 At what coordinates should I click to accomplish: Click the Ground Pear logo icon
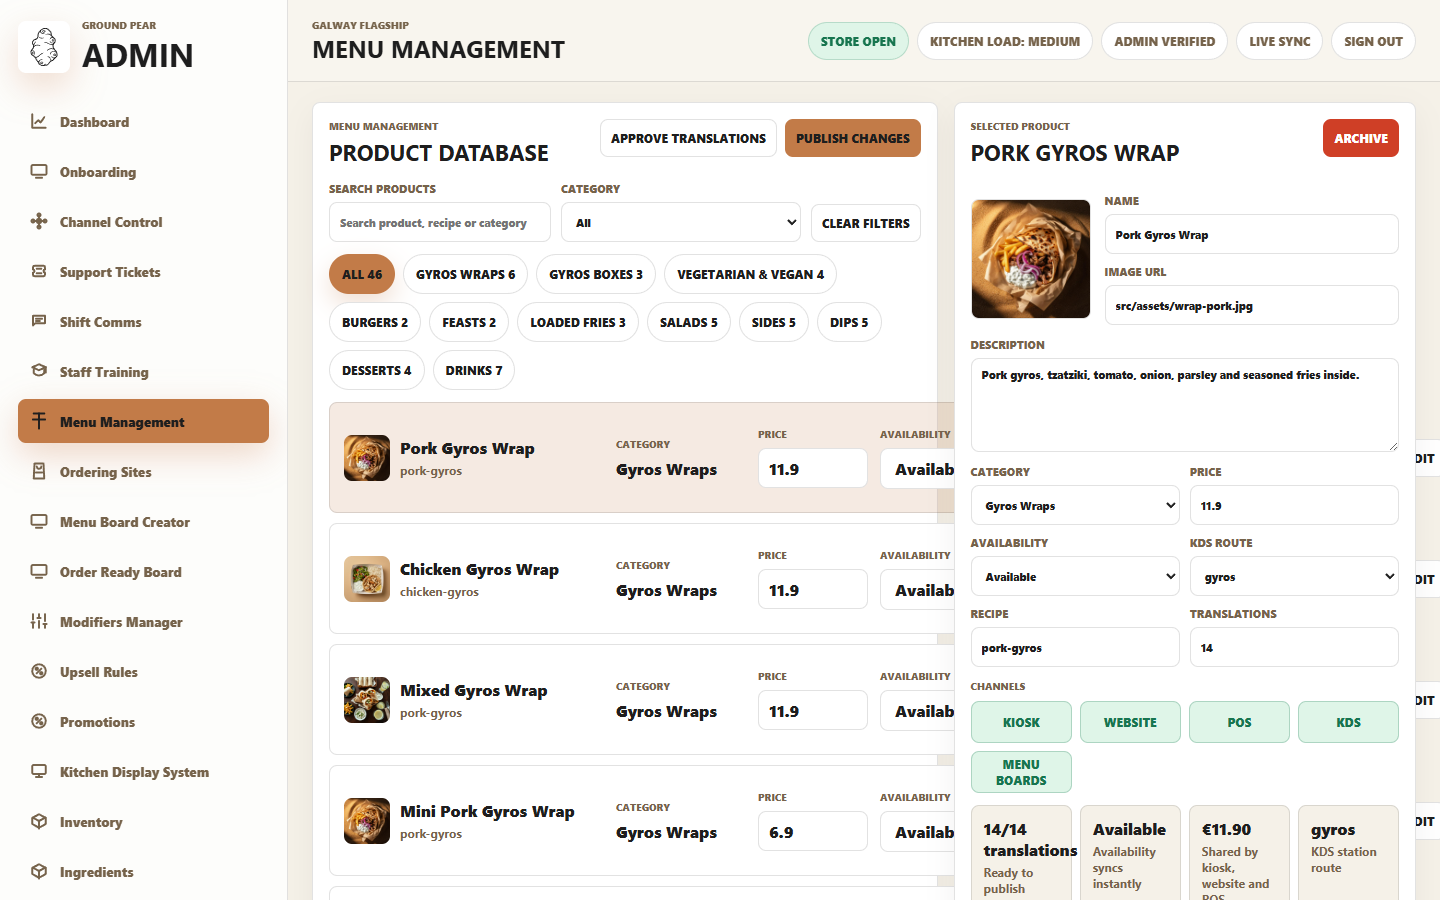pos(44,47)
